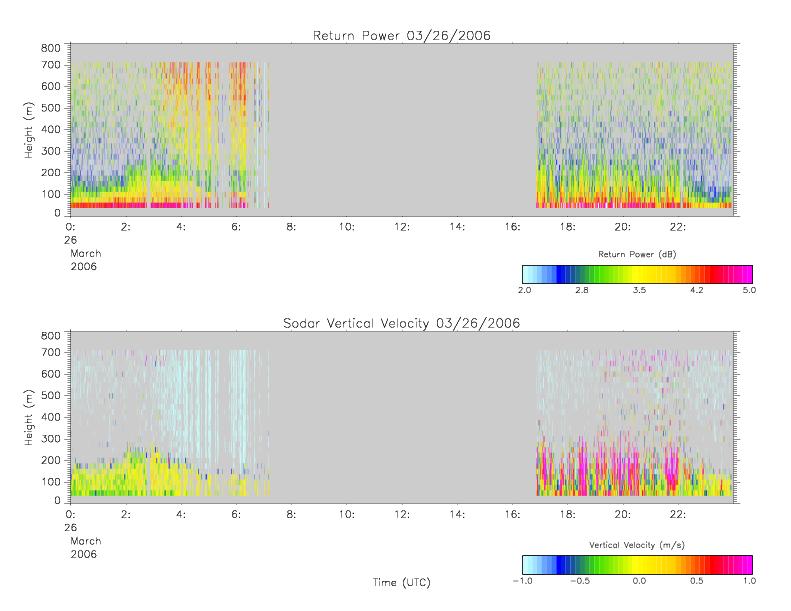Click the 800 height tick on Return Power plot
This screenshot has height=611, width=791.
(50, 48)
